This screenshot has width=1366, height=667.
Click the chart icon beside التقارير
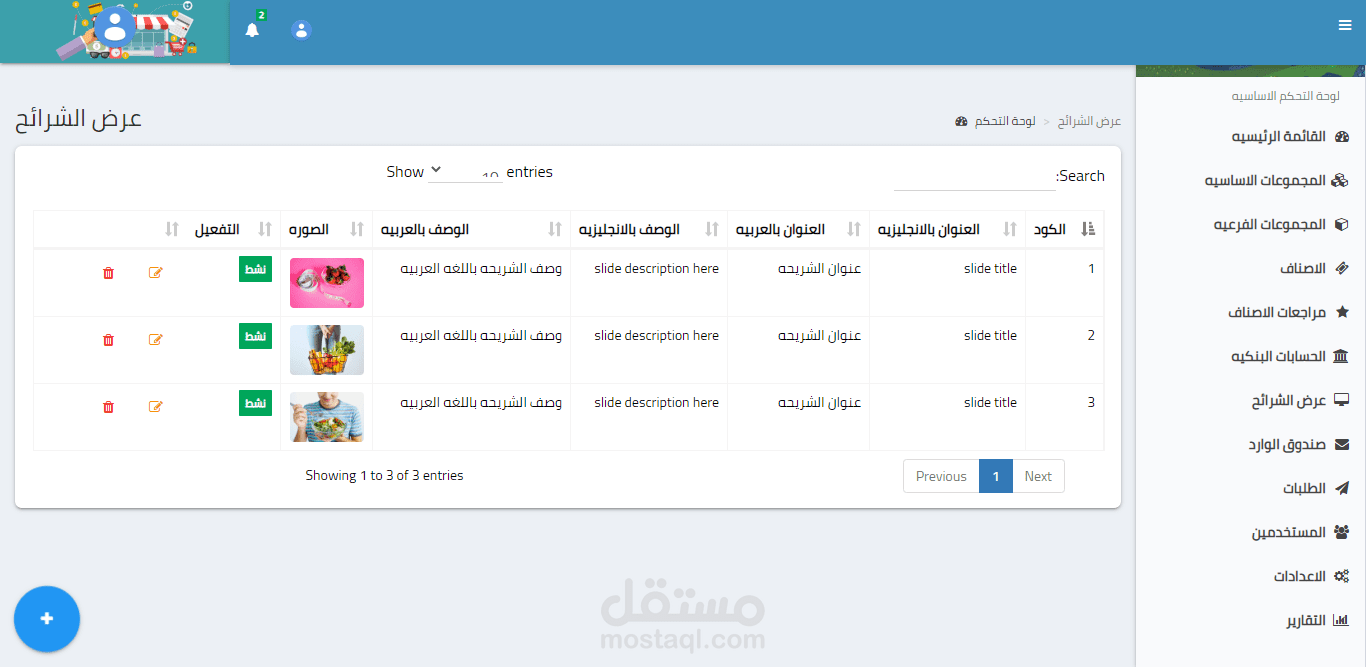pyautogui.click(x=1342, y=621)
